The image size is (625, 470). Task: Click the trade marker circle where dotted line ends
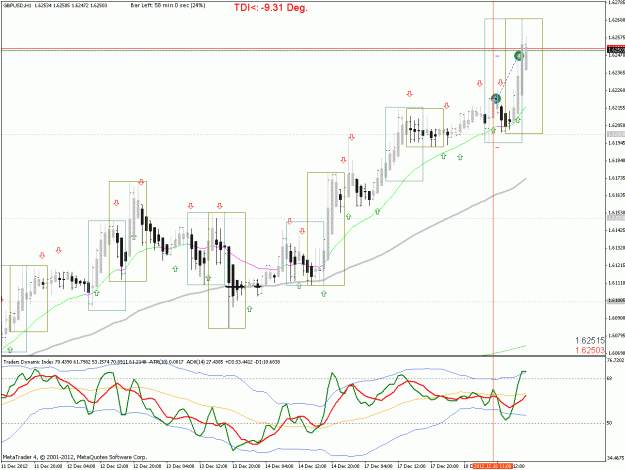519,55
